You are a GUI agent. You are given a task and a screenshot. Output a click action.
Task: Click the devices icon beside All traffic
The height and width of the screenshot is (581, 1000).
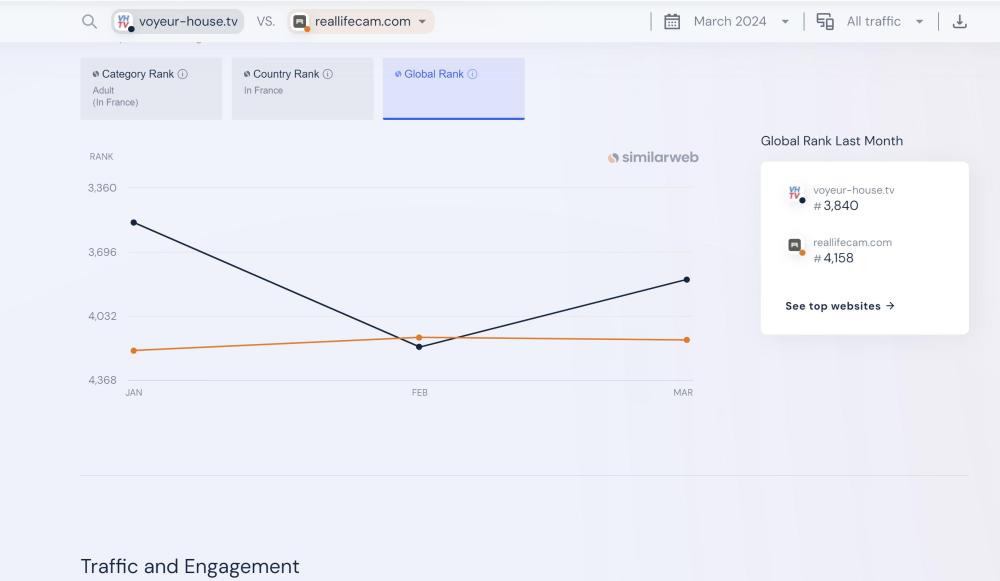[x=825, y=22]
